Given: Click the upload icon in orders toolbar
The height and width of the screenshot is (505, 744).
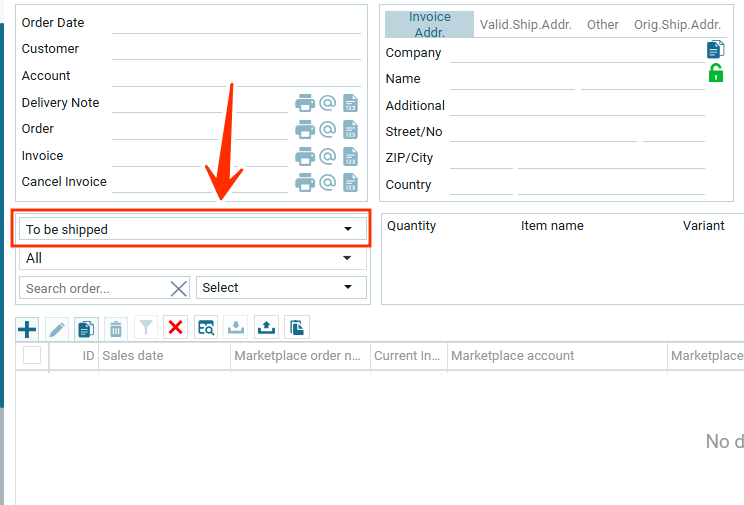Looking at the screenshot, I should point(266,327).
